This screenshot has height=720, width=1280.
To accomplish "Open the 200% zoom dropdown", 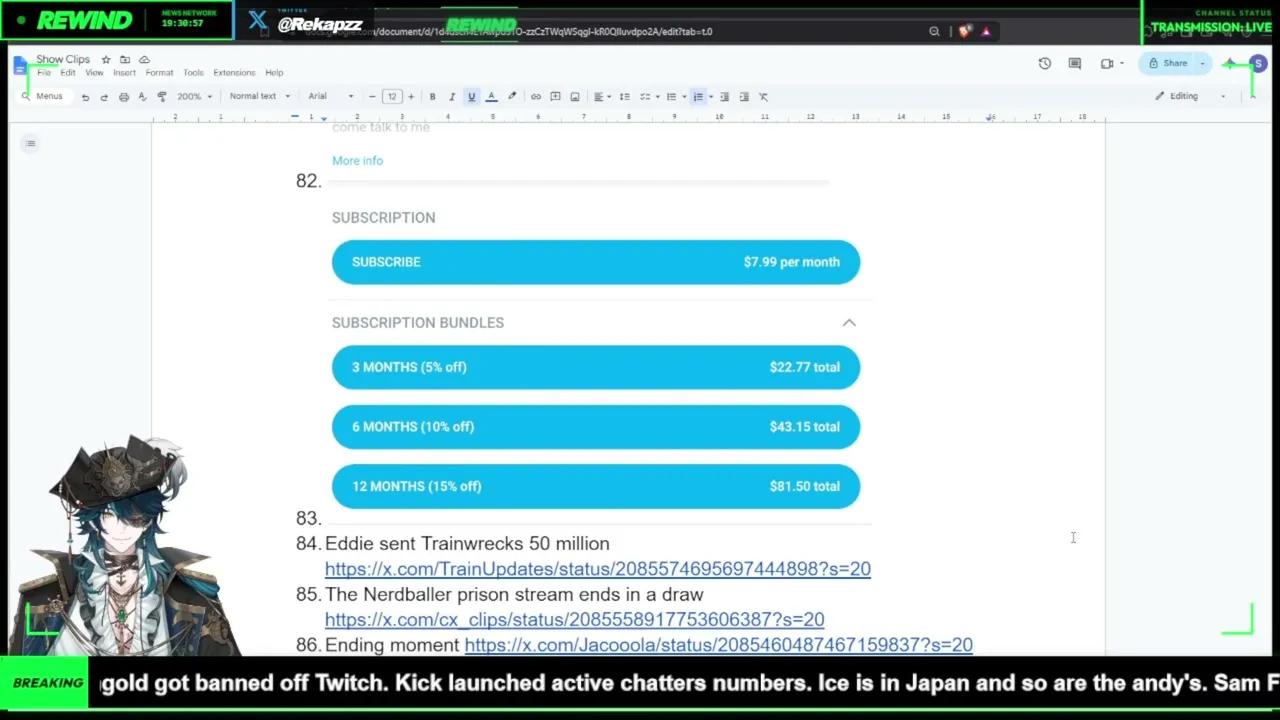I will [194, 97].
